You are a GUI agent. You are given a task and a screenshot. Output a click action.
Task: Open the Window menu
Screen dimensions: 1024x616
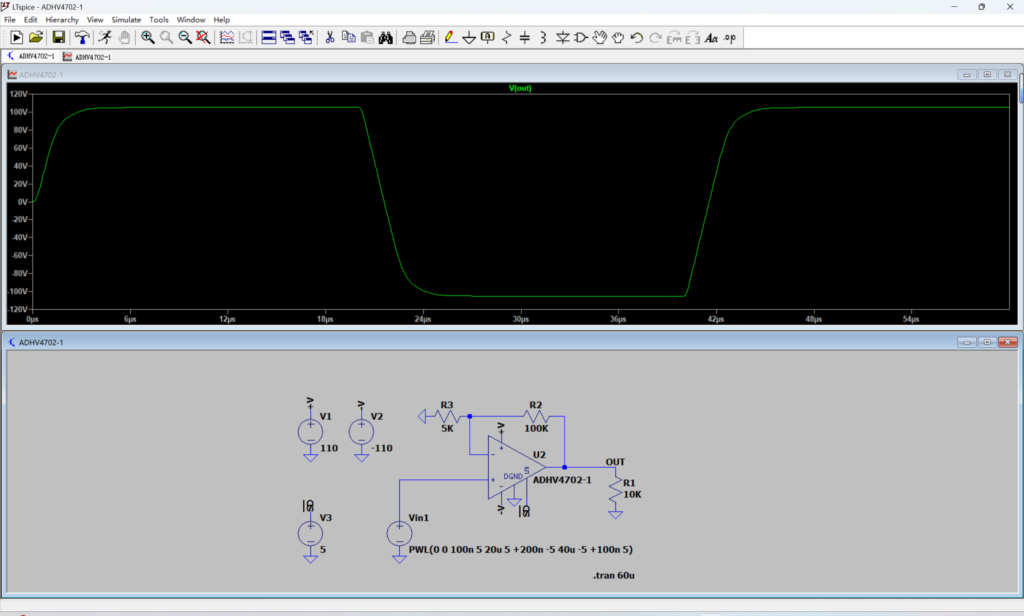191,20
